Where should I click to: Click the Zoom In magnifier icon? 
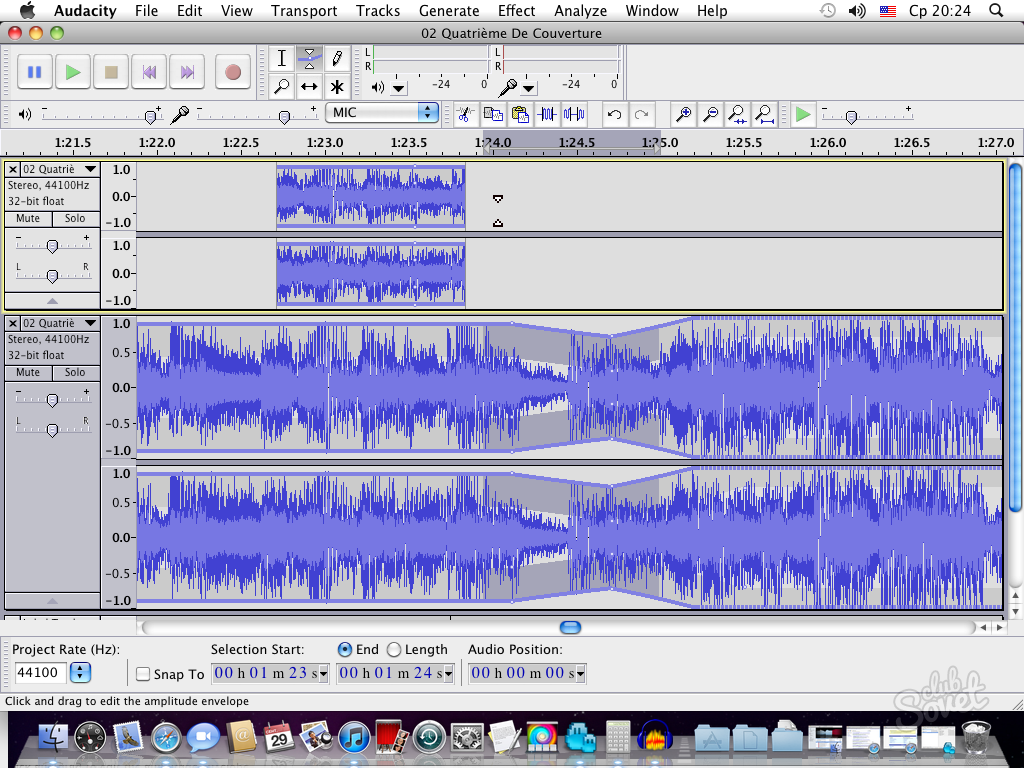683,115
